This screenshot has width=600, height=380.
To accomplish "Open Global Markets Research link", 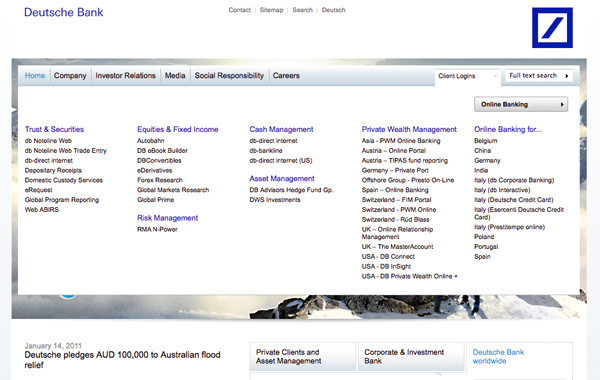I will tap(173, 190).
